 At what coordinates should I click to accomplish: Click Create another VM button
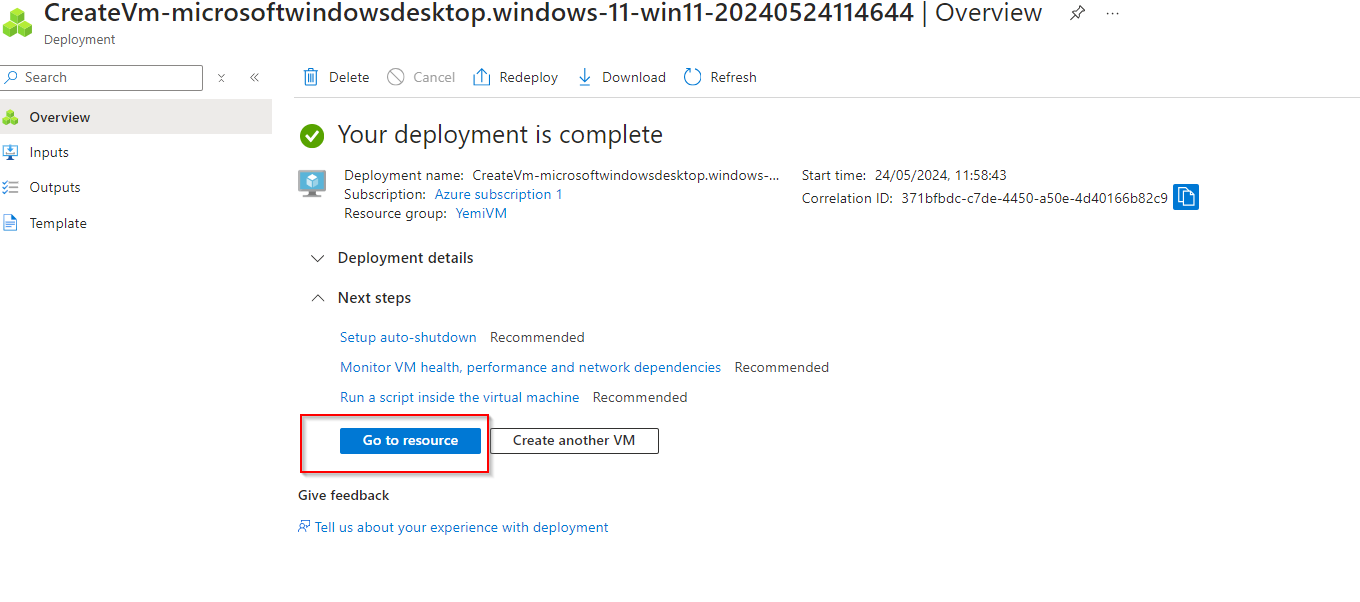point(574,440)
